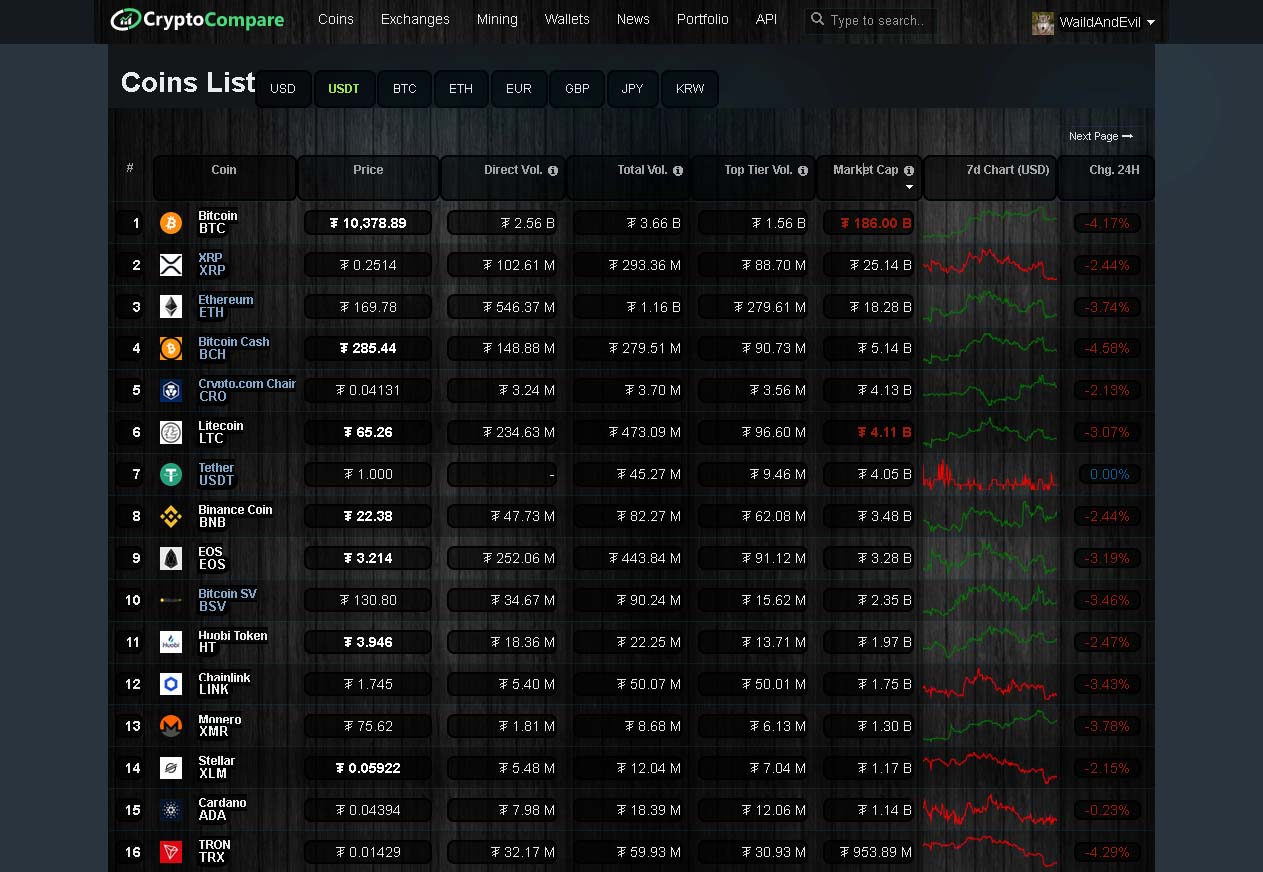Click the Bitcoin BTC coin icon

point(171,223)
